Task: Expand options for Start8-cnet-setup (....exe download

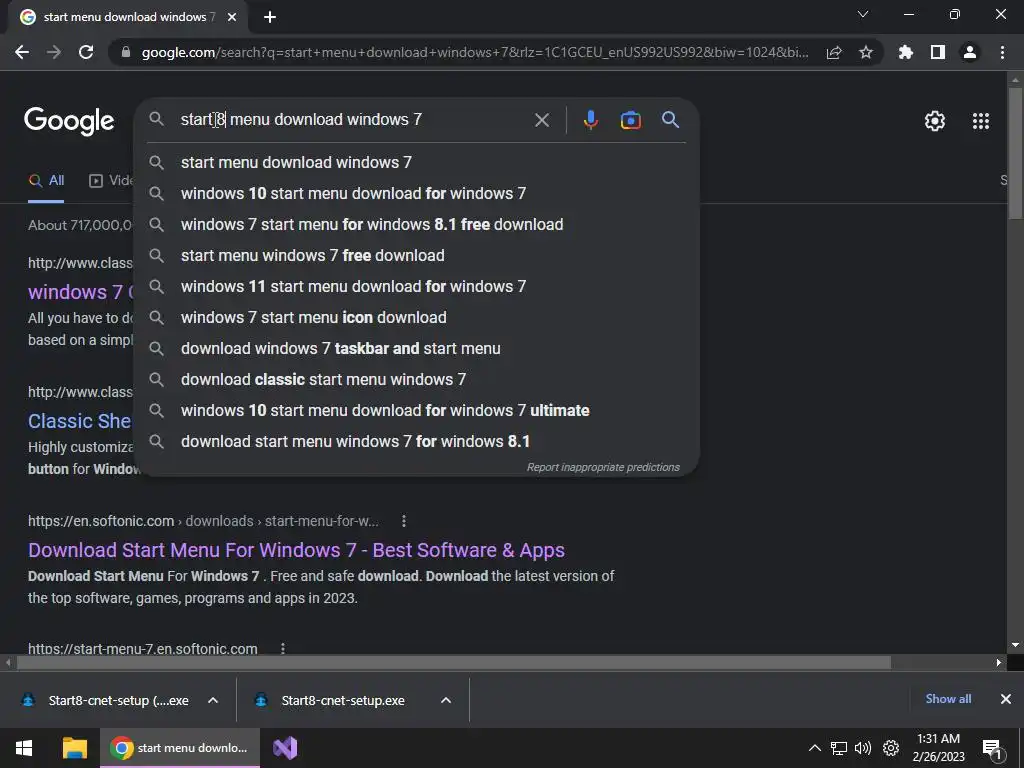Action: coord(213,701)
